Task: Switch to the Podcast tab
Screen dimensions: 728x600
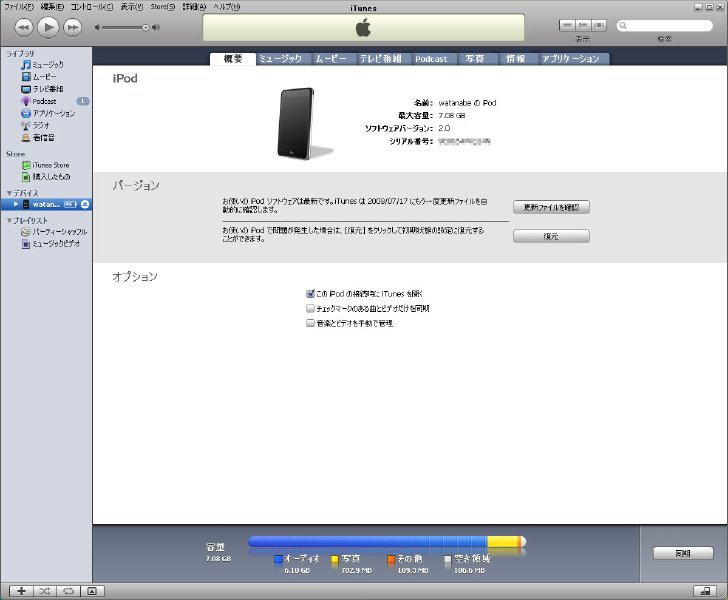Action: pos(431,59)
